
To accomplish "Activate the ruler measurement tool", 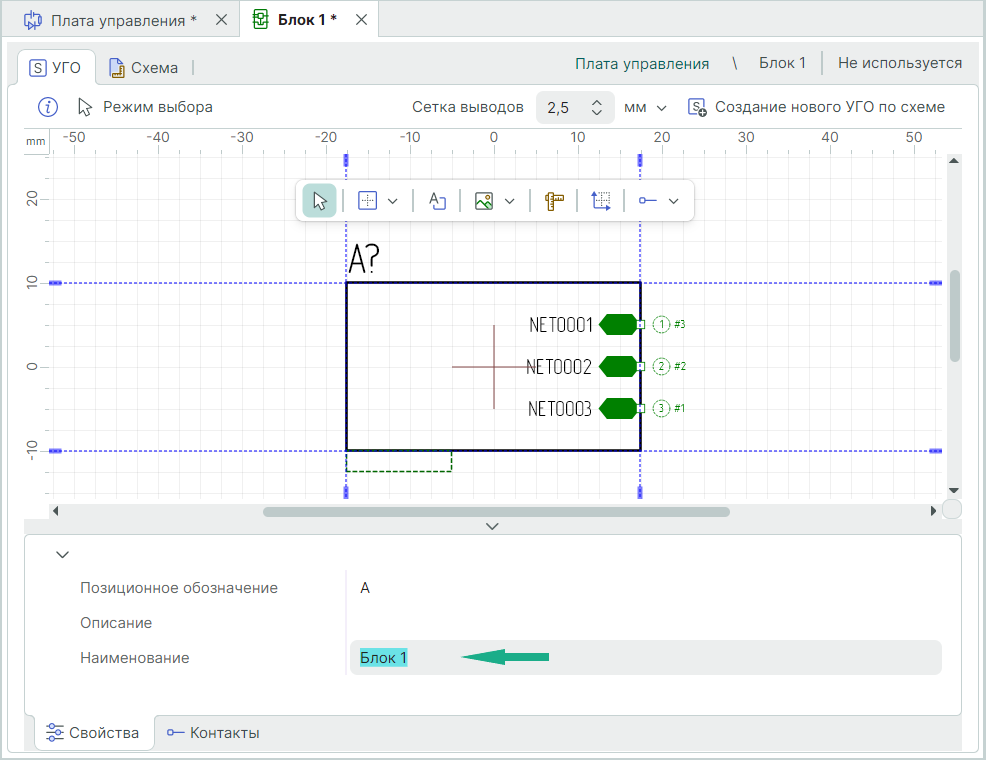I will point(555,201).
